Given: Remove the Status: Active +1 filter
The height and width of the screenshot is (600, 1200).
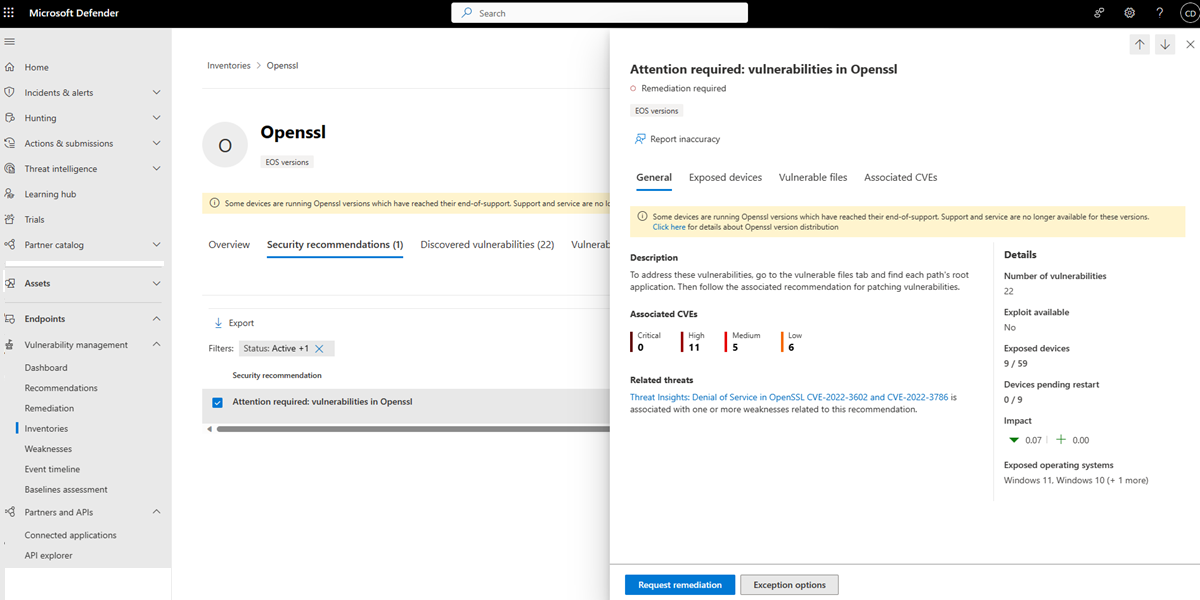Looking at the screenshot, I should tap(319, 348).
